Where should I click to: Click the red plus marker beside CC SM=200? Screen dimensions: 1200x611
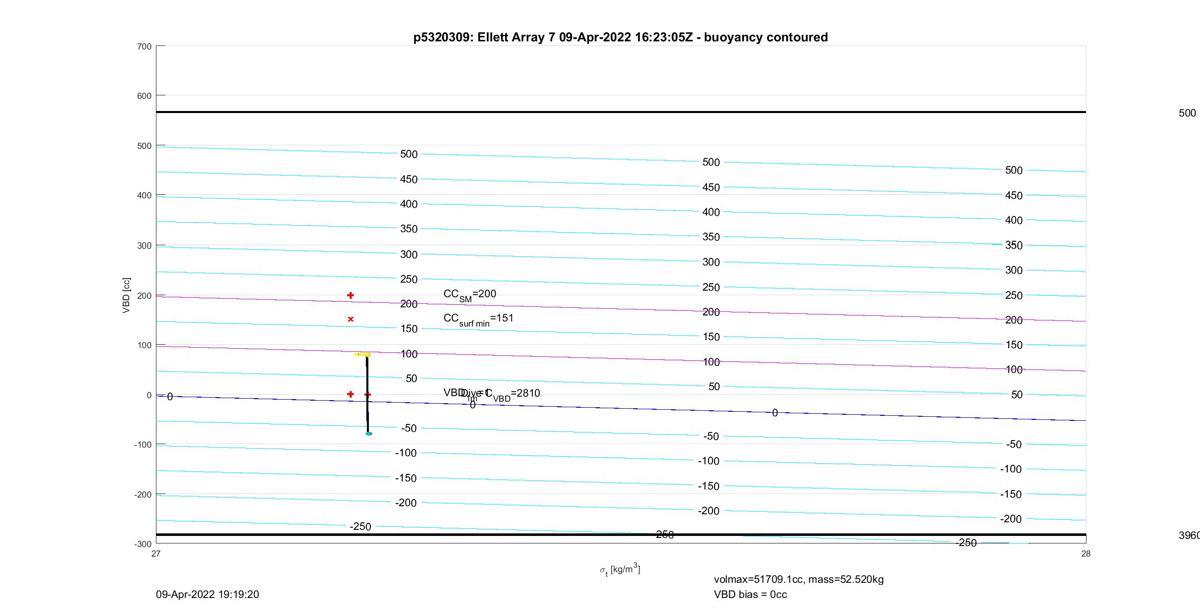350,295
